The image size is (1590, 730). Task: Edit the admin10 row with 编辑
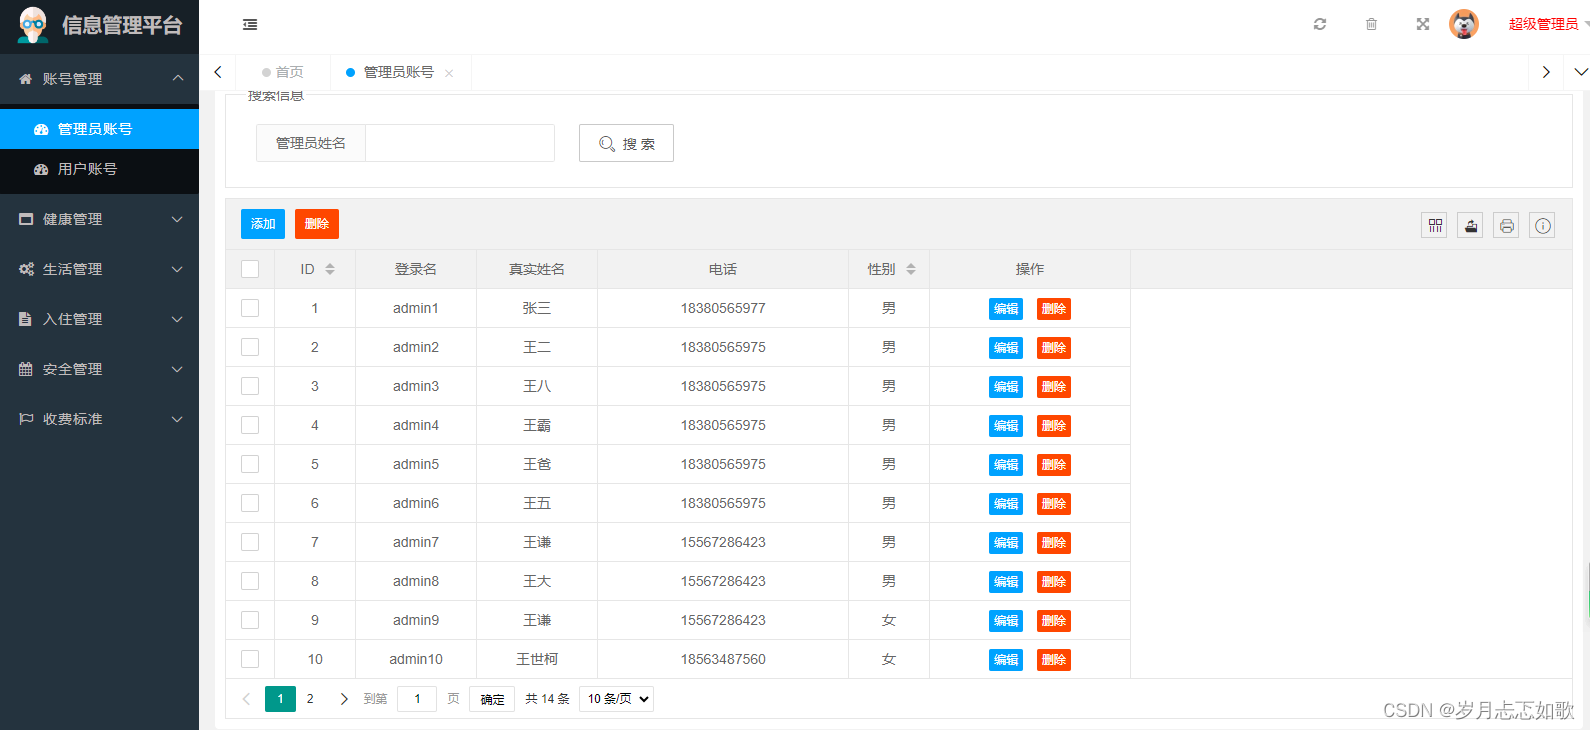1006,660
